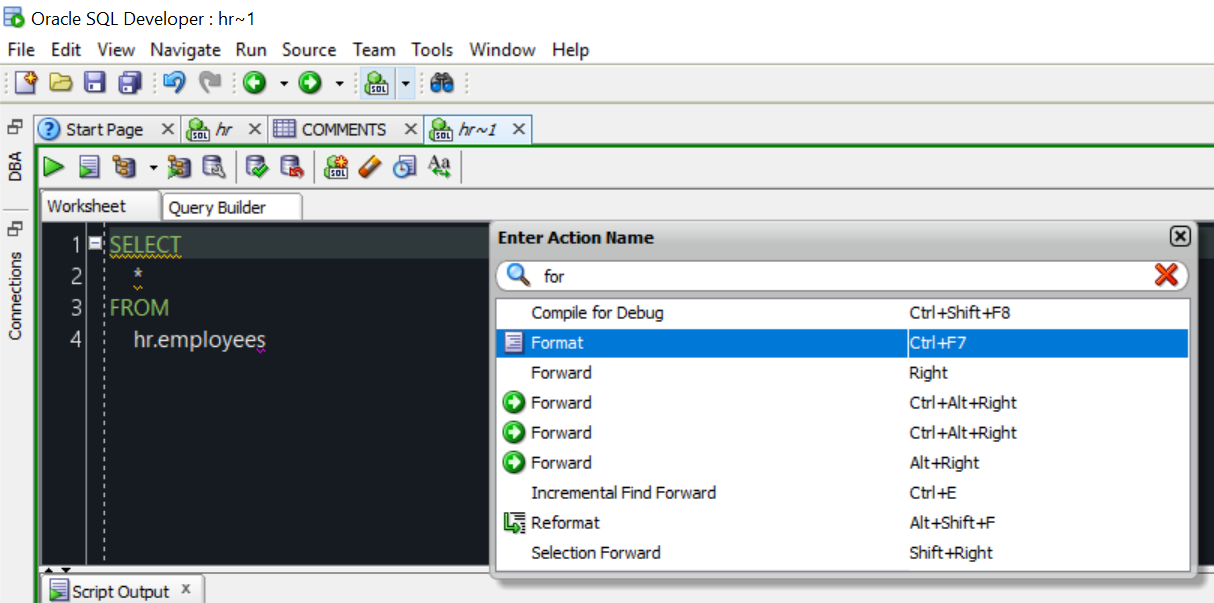Click the Clear eraser icon

click(x=370, y=166)
